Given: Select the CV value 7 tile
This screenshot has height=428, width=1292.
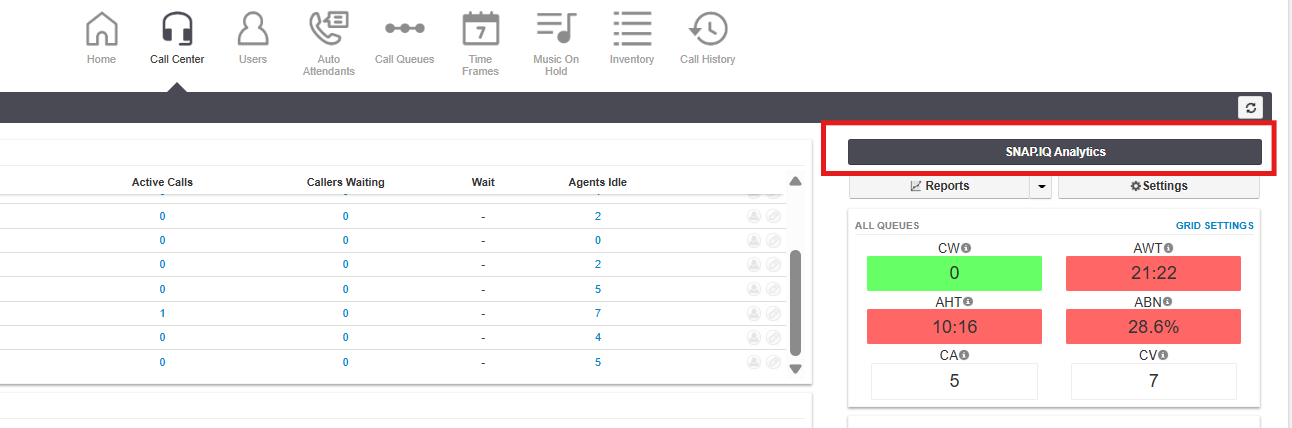Looking at the screenshot, I should 1154,381.
